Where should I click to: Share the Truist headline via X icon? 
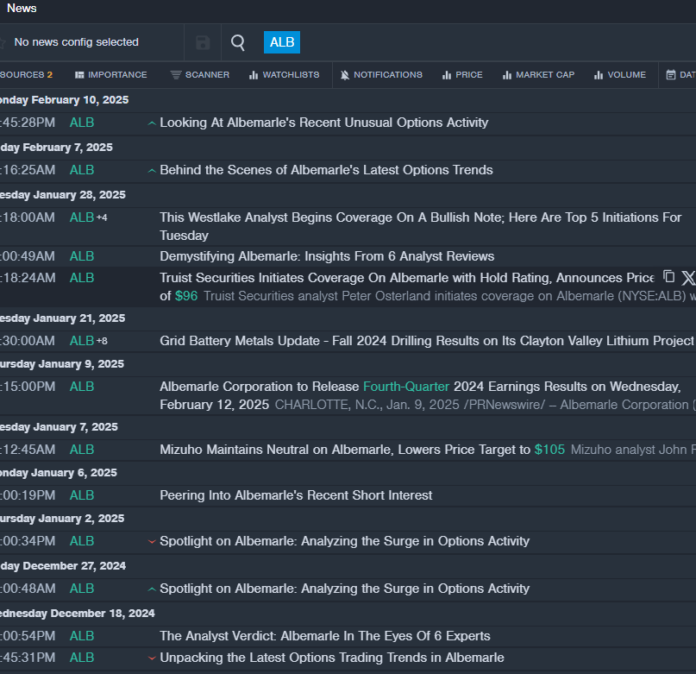tap(688, 277)
